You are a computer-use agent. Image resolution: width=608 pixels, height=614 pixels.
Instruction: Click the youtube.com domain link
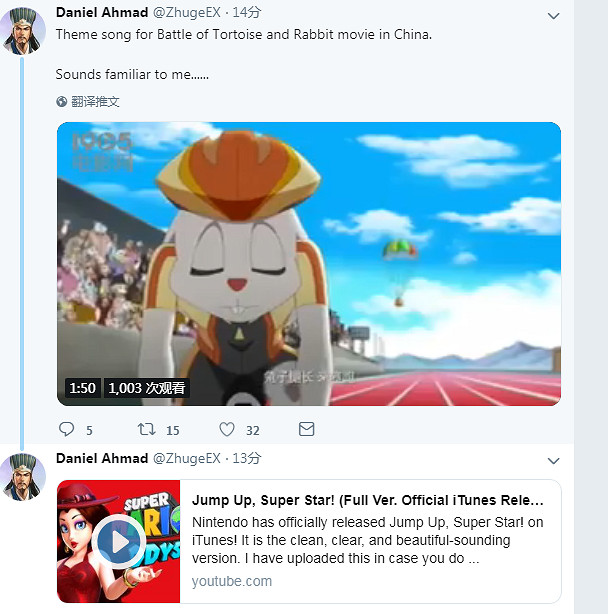(232, 581)
